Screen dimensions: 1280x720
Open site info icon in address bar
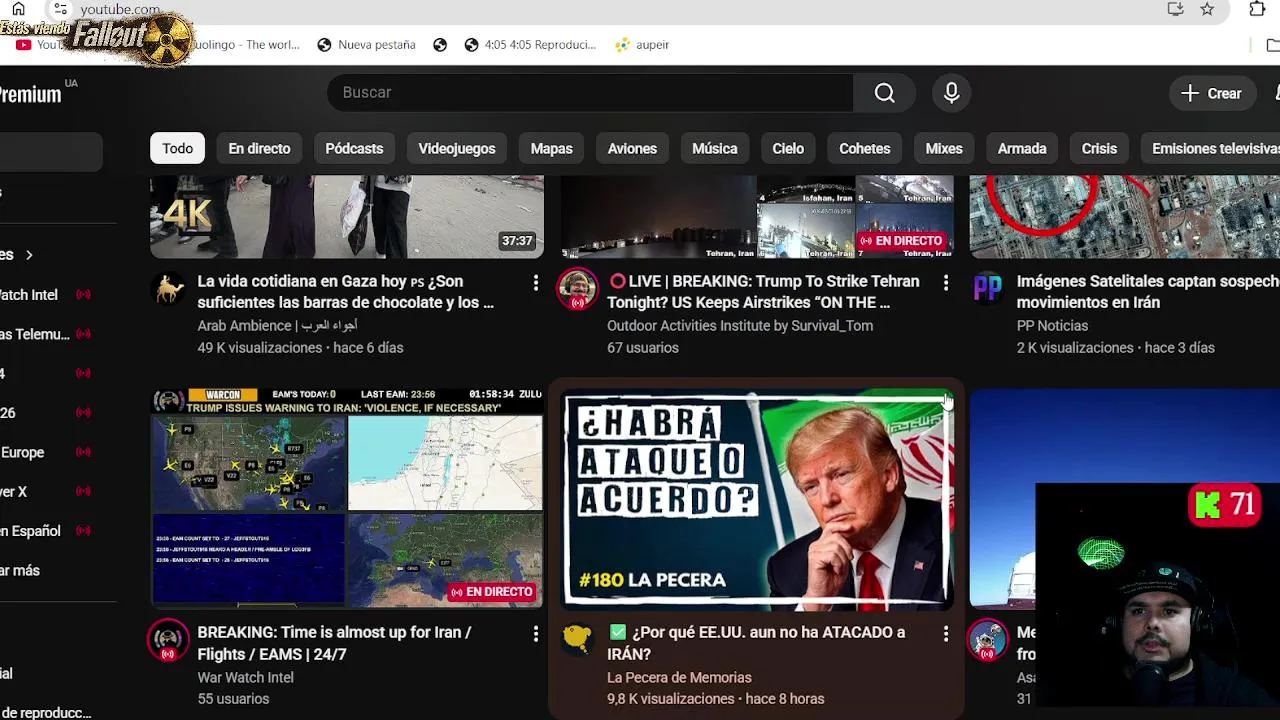pyautogui.click(x=60, y=9)
